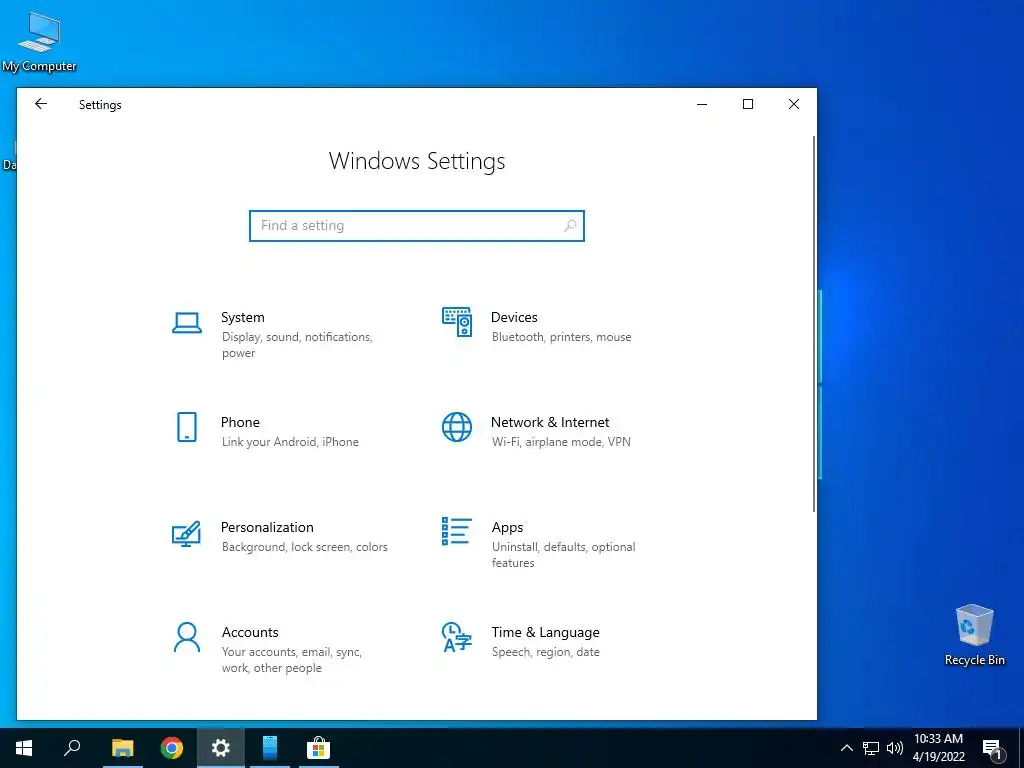Viewport: 1024px width, 768px height.
Task: Click the Settings gear in the taskbar
Action: 221,748
